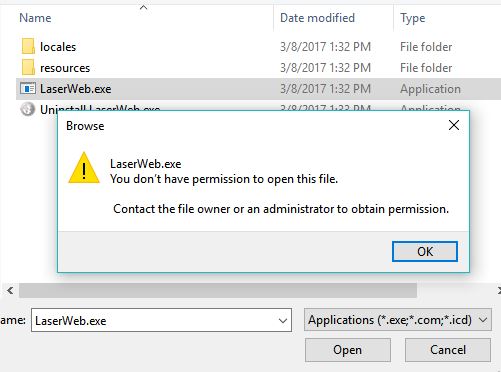Open the Applications file type filter dropdown

[x=398, y=320]
